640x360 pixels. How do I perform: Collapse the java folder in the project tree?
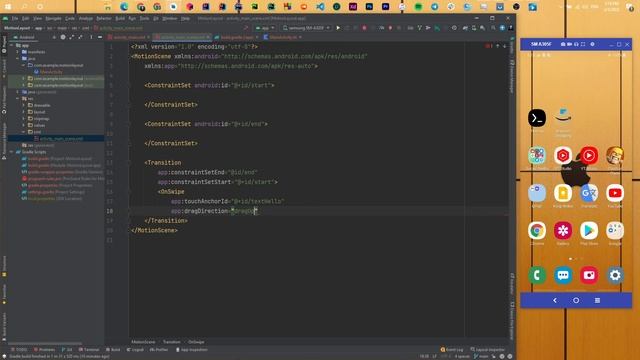tap(18, 58)
